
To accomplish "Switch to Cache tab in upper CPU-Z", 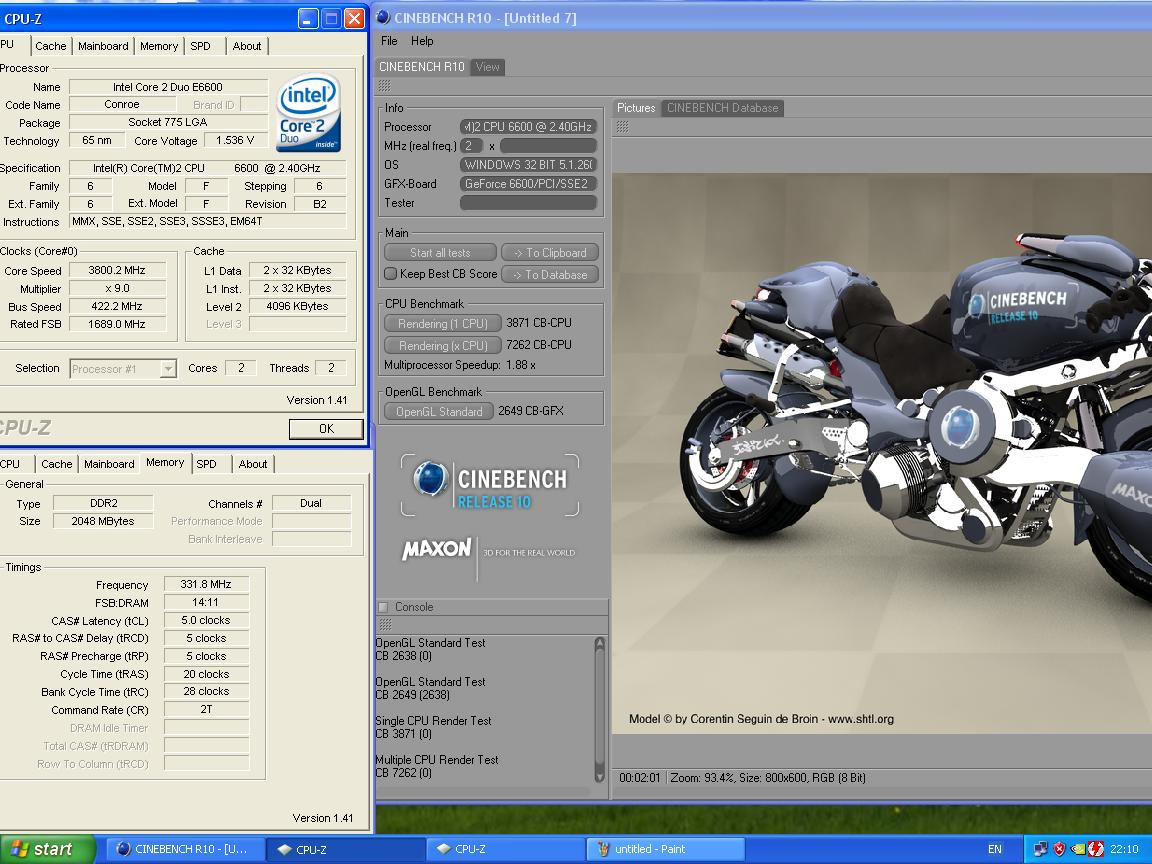I will coord(51,46).
